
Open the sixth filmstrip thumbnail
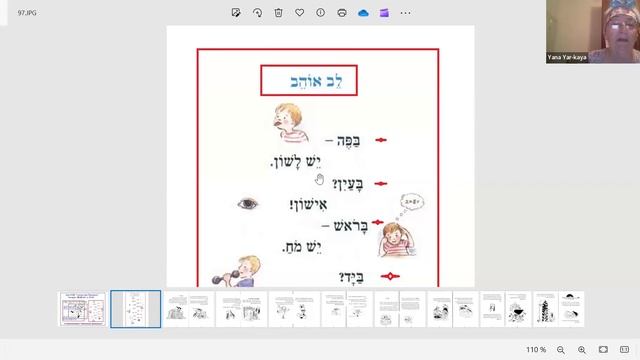(347, 309)
